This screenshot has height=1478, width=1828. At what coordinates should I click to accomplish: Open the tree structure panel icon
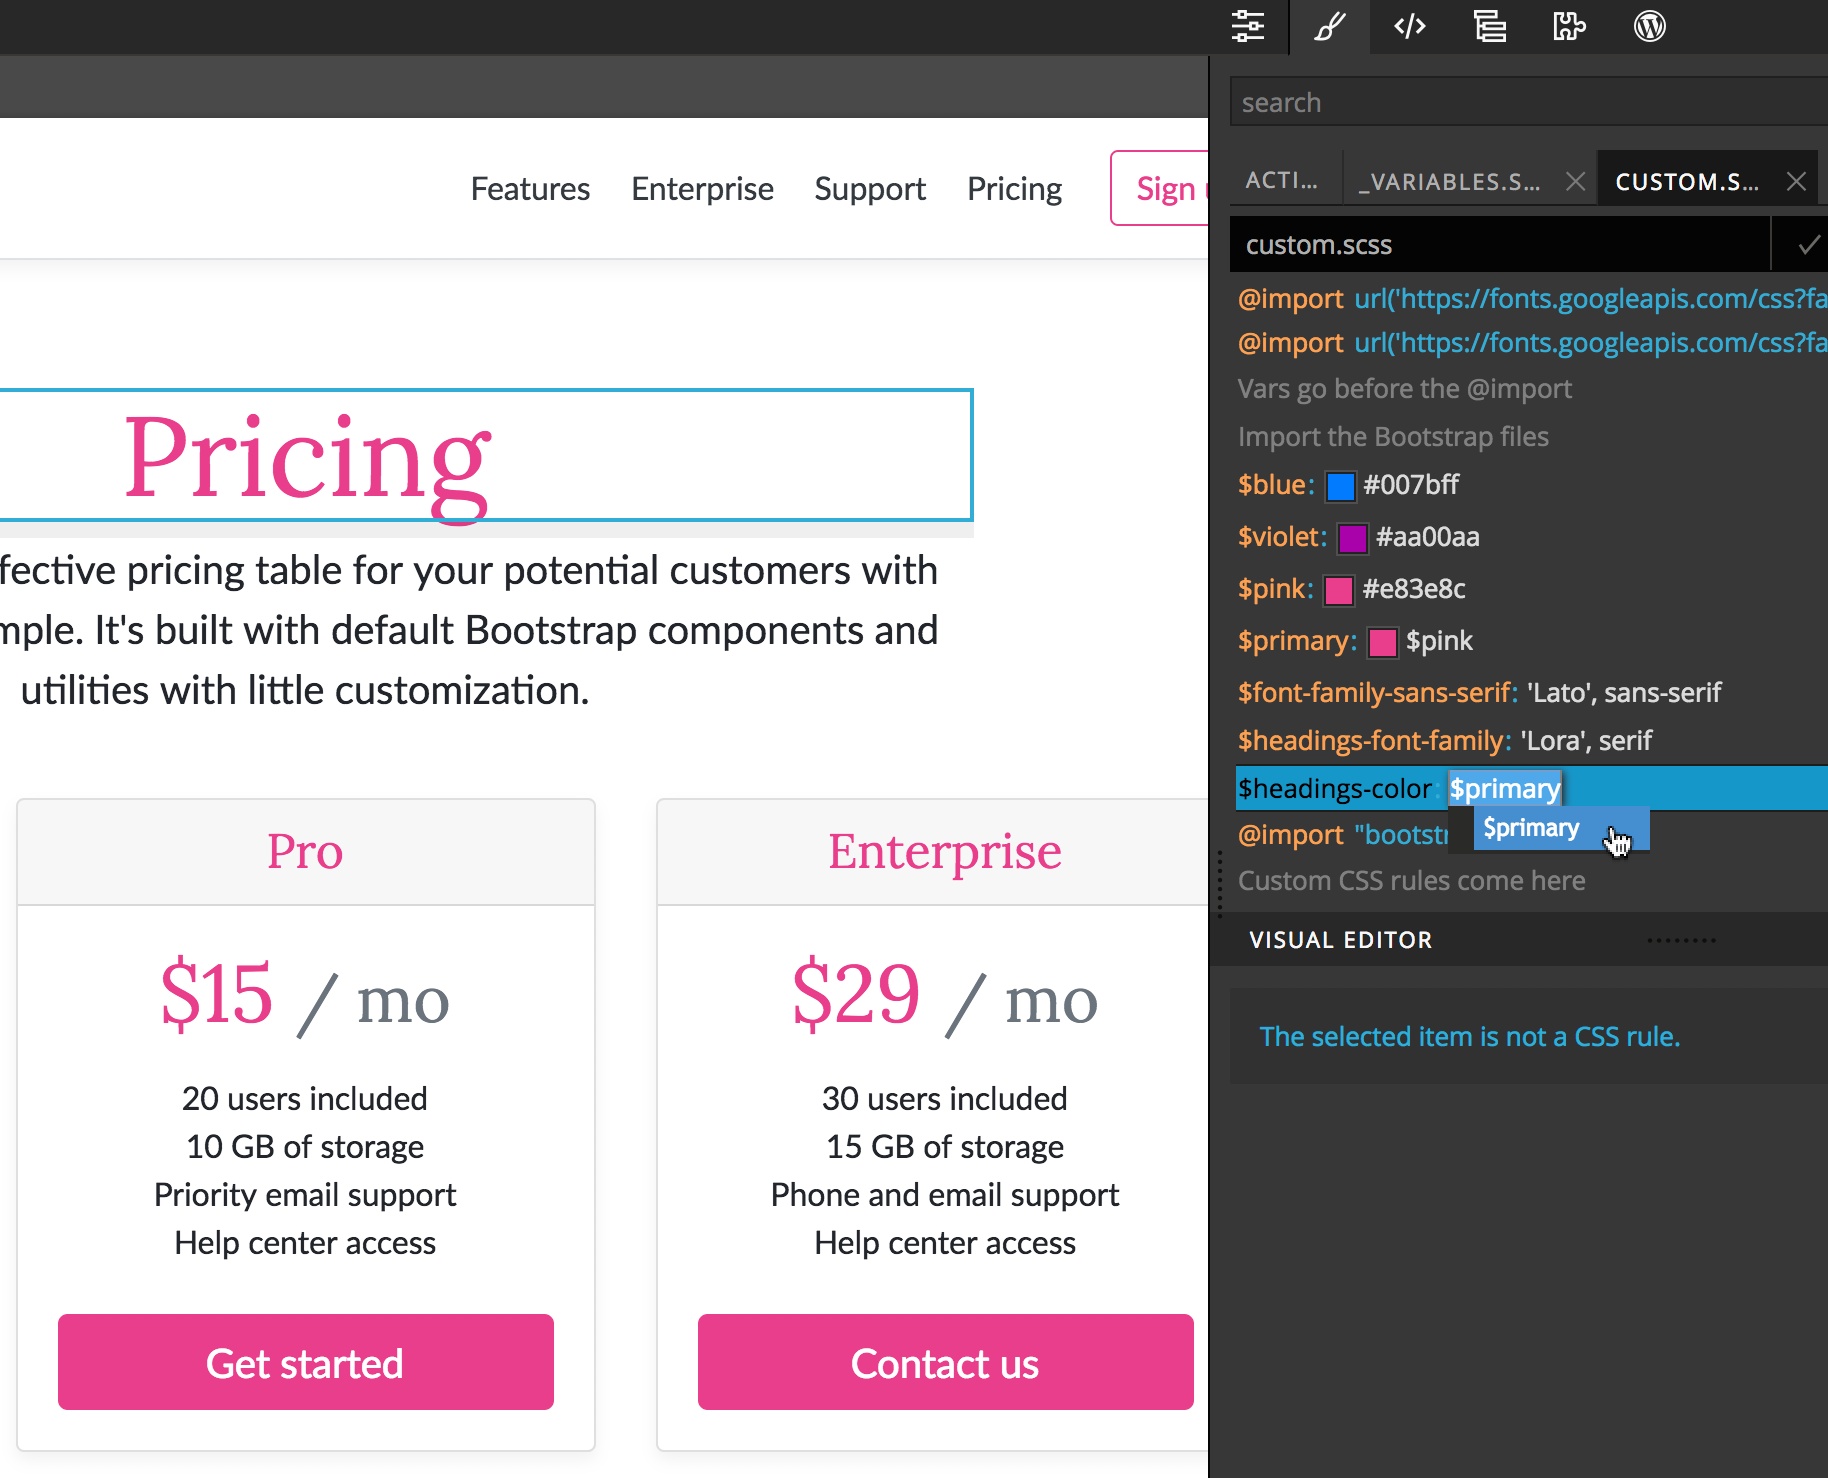[x=1490, y=26]
